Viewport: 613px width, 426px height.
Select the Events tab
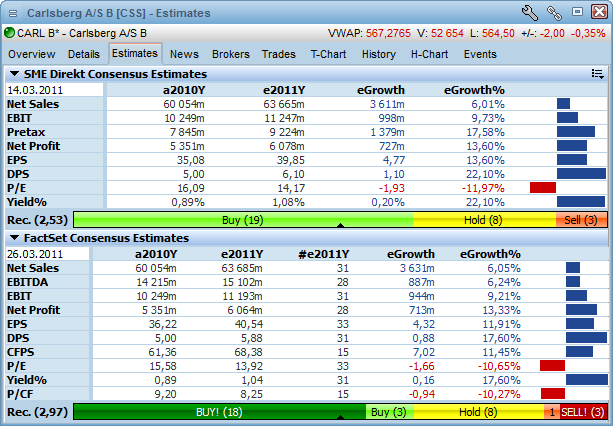(x=480, y=54)
